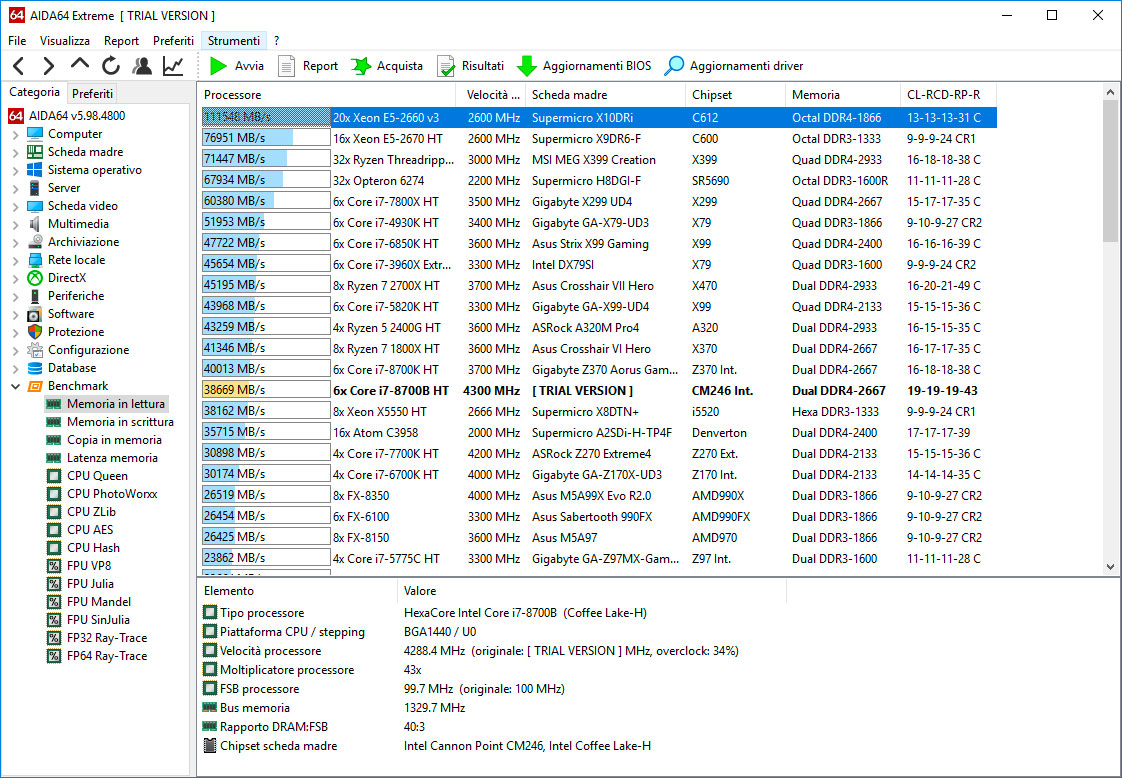
Task: Open Aggiornamenti driver search icon
Action: click(x=675, y=66)
